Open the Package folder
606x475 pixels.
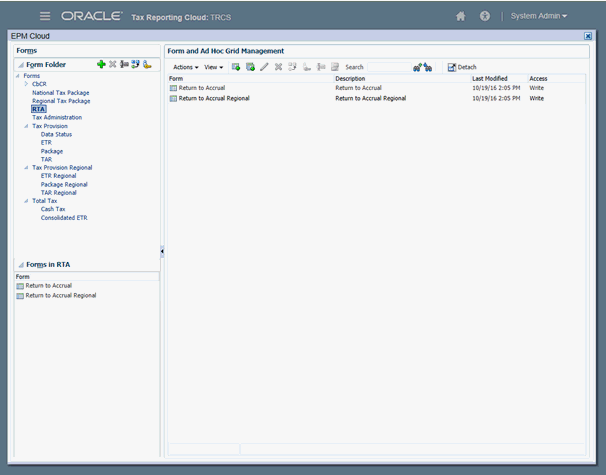click(x=52, y=151)
